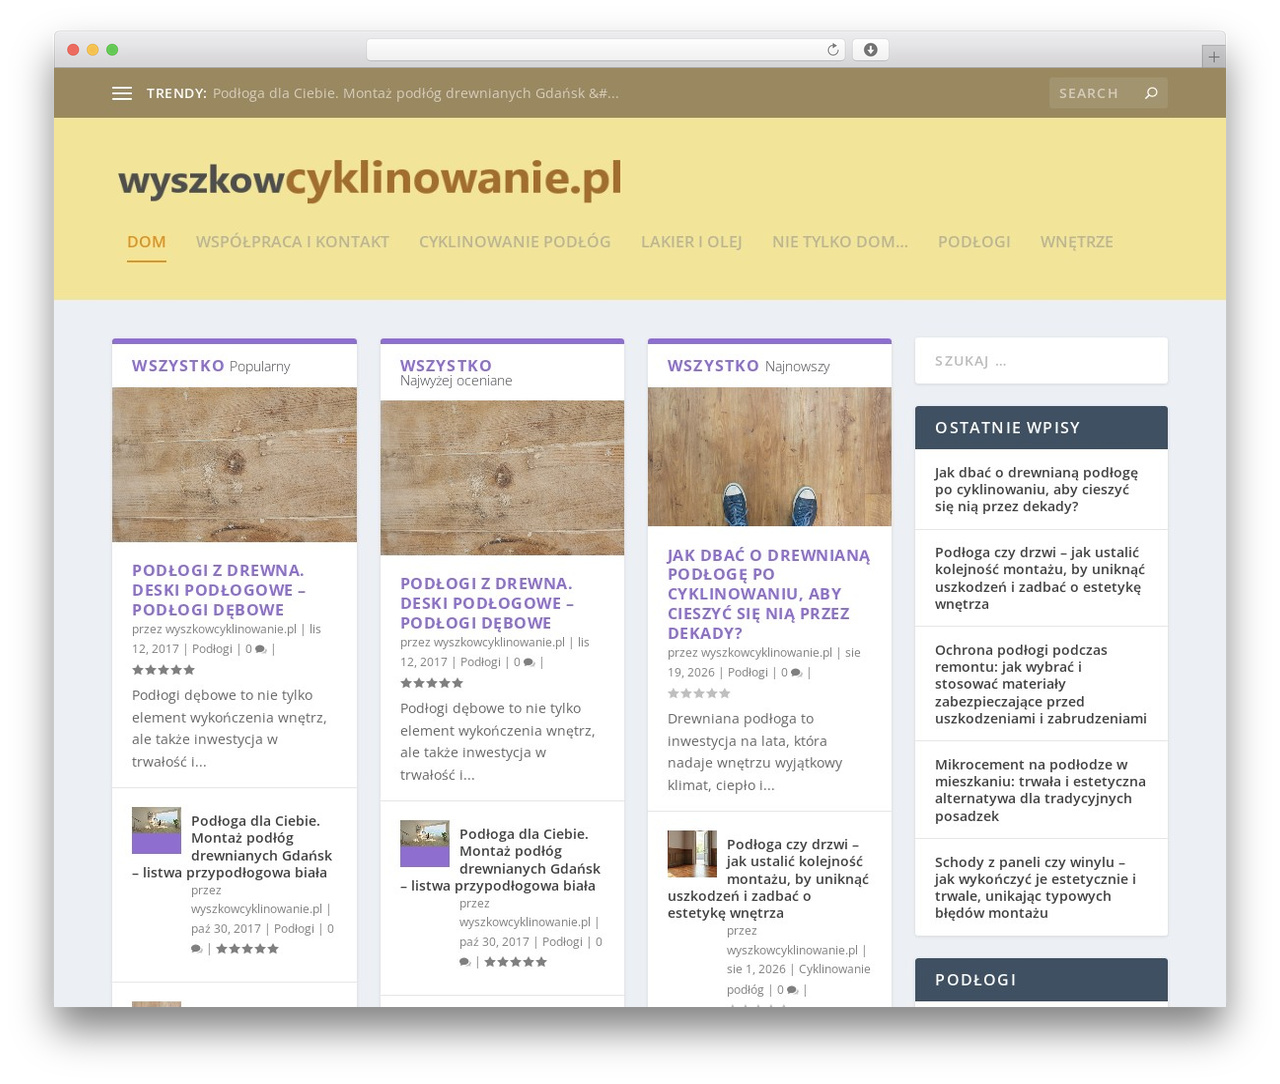Click star rating under Najwyżej oceniane first post
1280x1084 pixels.
(432, 683)
